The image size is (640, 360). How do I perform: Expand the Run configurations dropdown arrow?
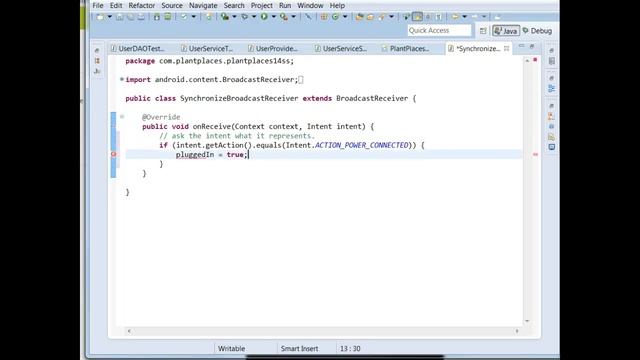point(273,17)
